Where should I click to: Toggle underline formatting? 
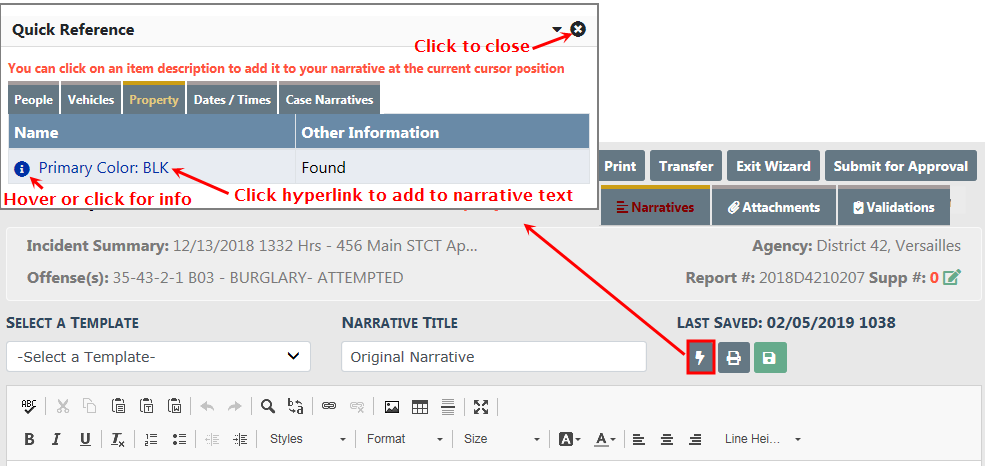click(85, 439)
